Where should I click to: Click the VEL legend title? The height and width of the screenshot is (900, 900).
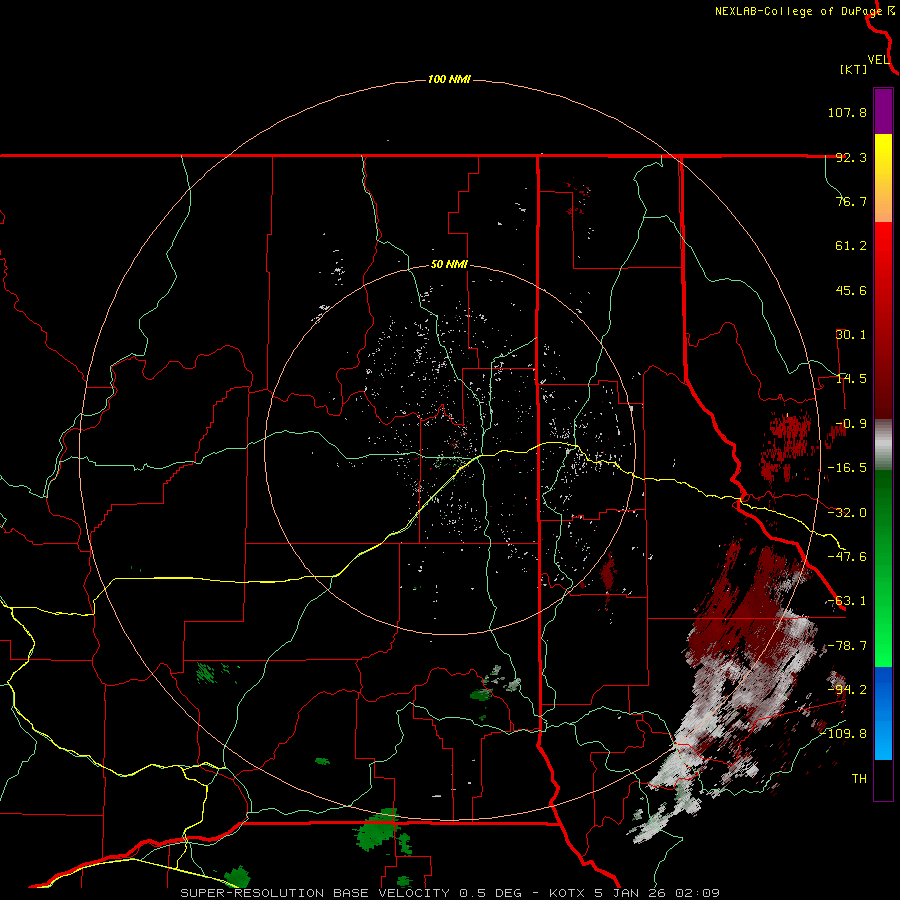click(879, 59)
